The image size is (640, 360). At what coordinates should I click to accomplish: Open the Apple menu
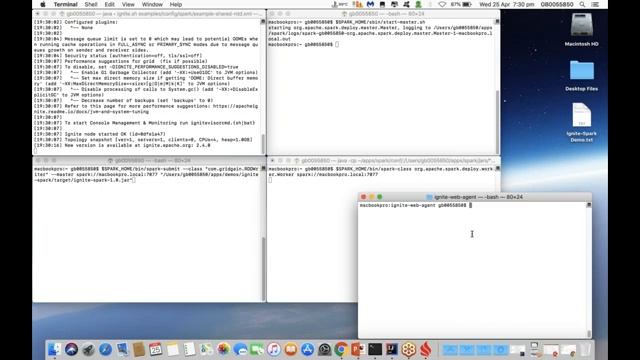tap(43, 4)
